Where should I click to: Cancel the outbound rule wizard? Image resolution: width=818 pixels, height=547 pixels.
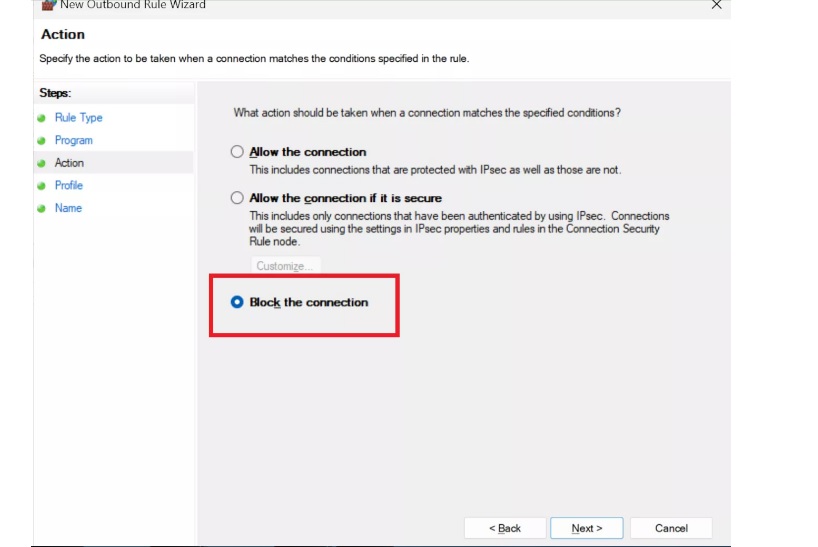(x=671, y=528)
